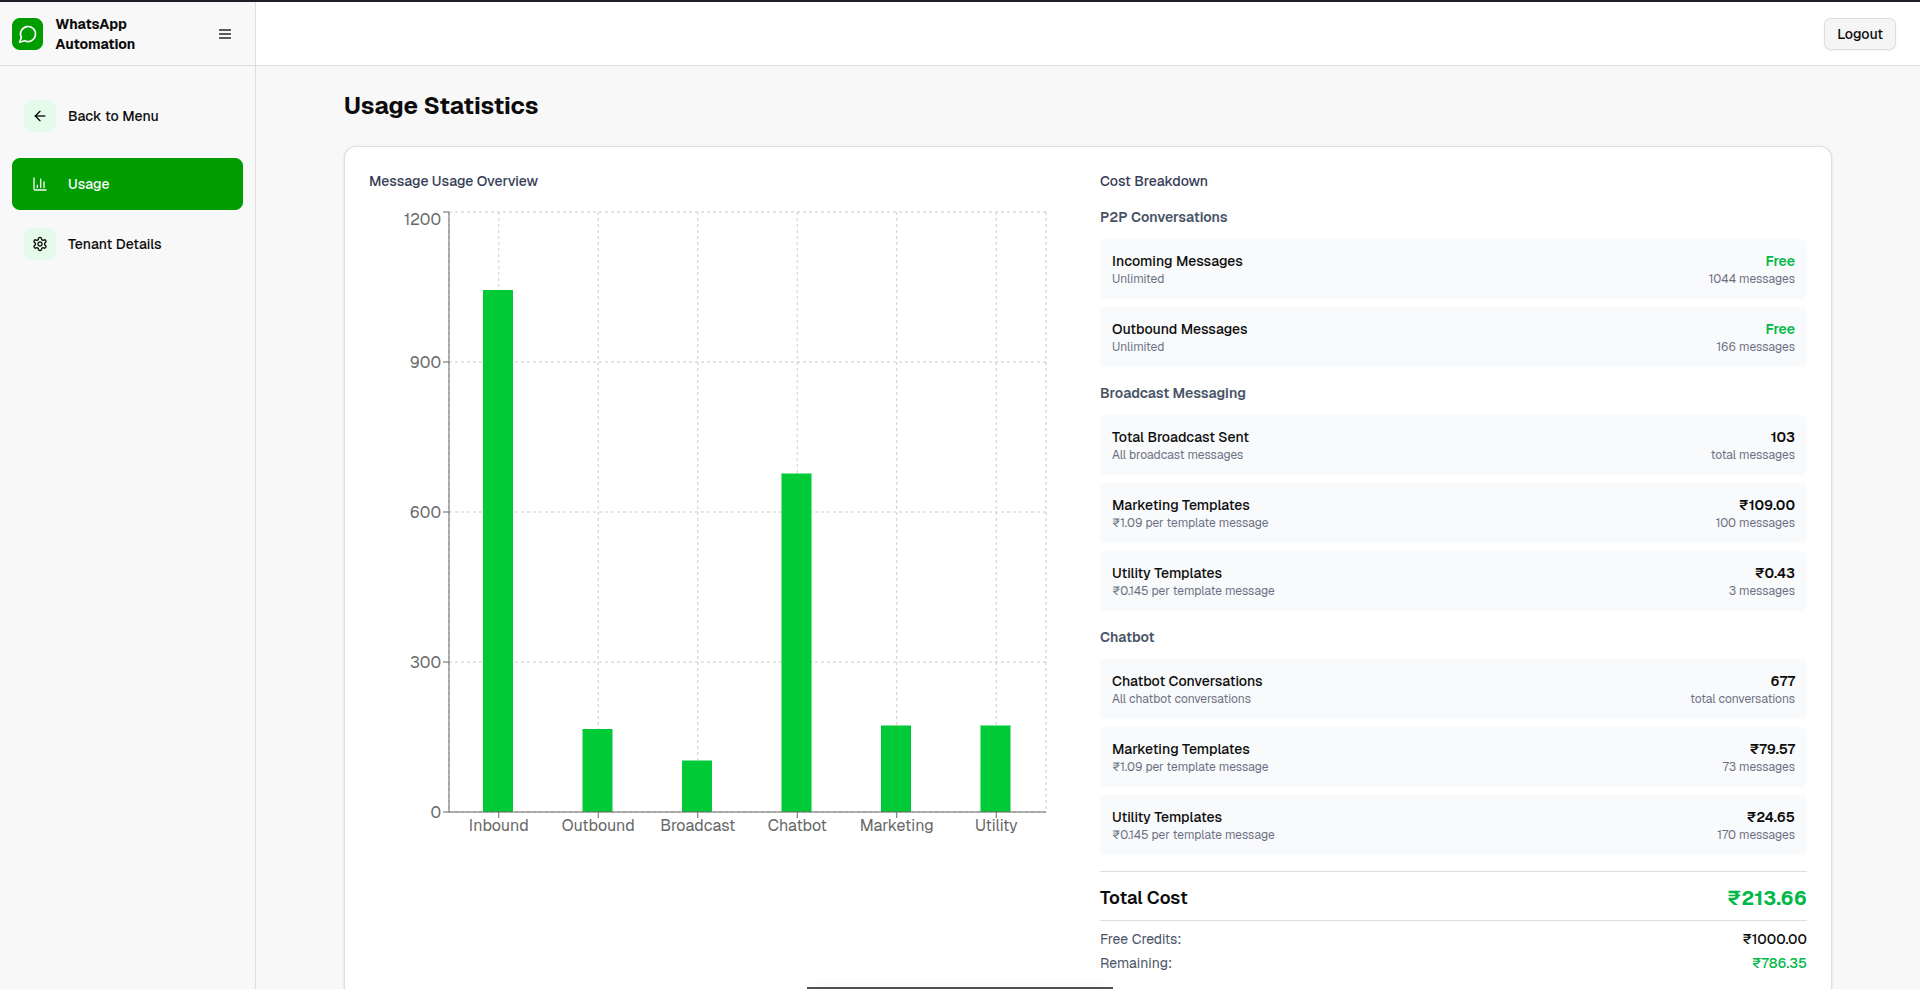Click the Total Cost label
Image resolution: width=1920 pixels, height=989 pixels.
coord(1143,898)
